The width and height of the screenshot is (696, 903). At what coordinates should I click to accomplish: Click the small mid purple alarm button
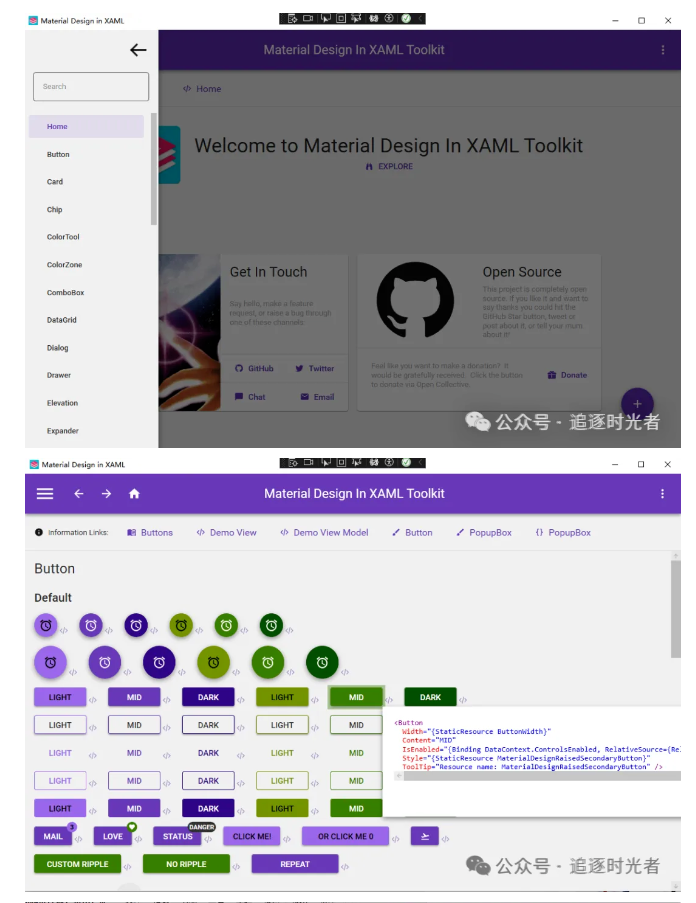91,625
